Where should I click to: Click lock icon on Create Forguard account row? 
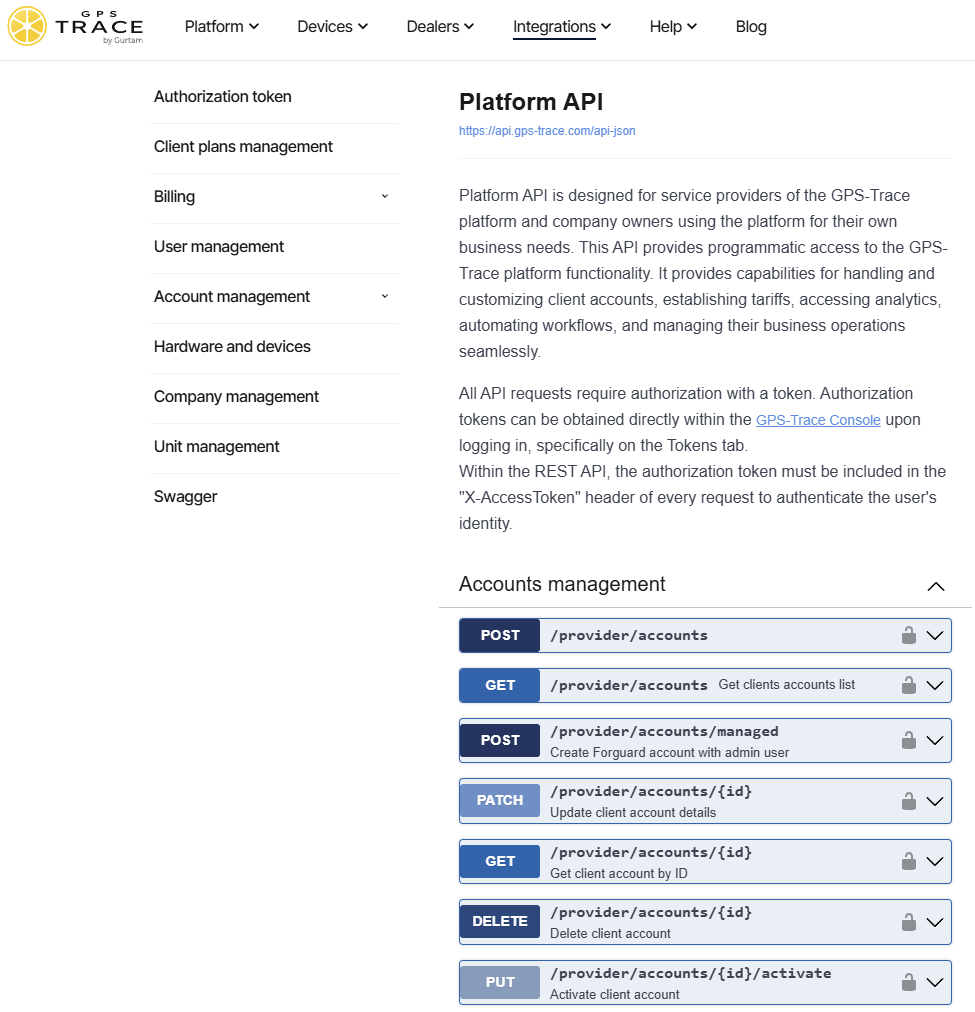[x=909, y=740]
